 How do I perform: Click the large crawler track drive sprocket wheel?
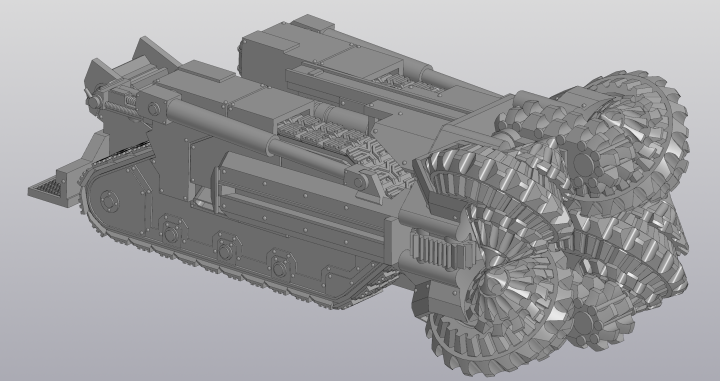tap(109, 201)
